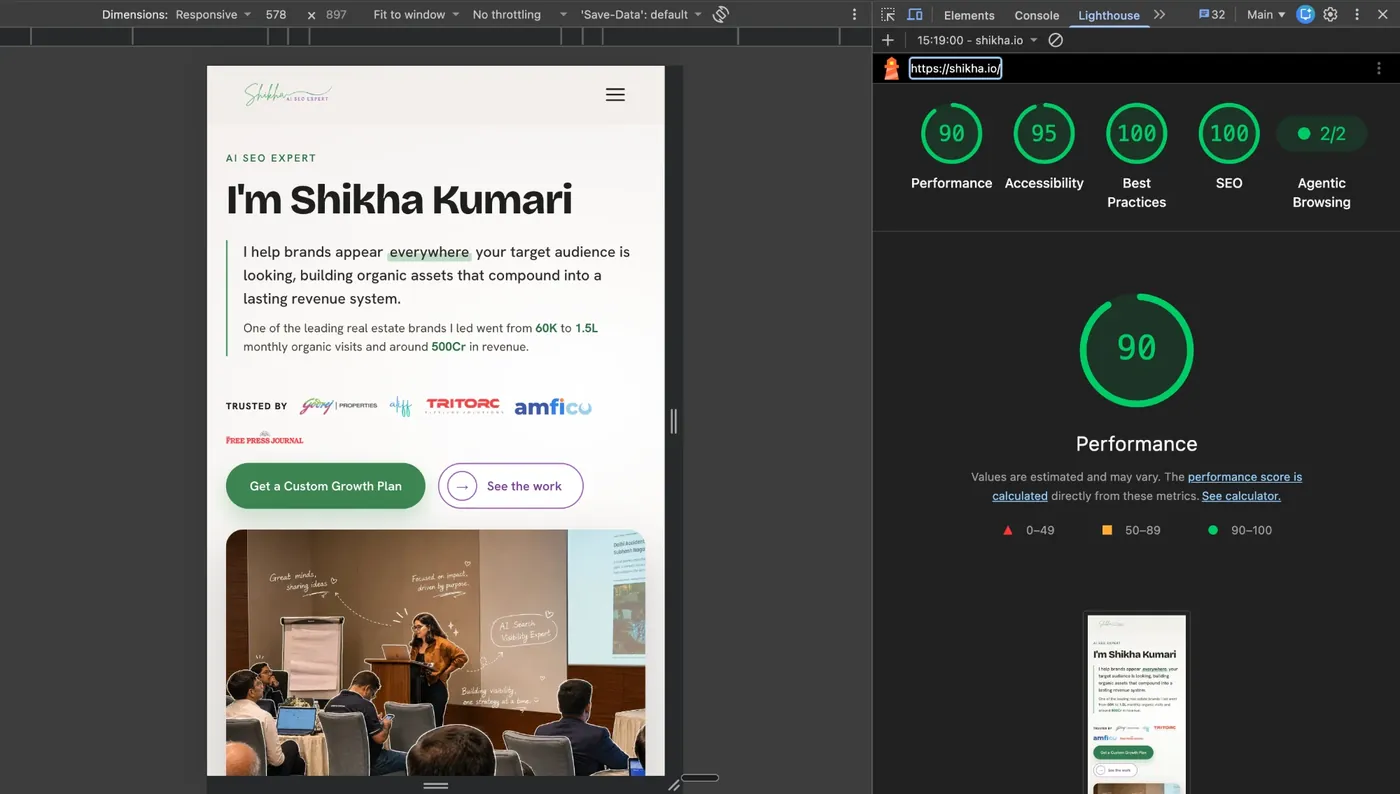Open the 32 issues counter
1400x794 pixels.
pos(1212,15)
